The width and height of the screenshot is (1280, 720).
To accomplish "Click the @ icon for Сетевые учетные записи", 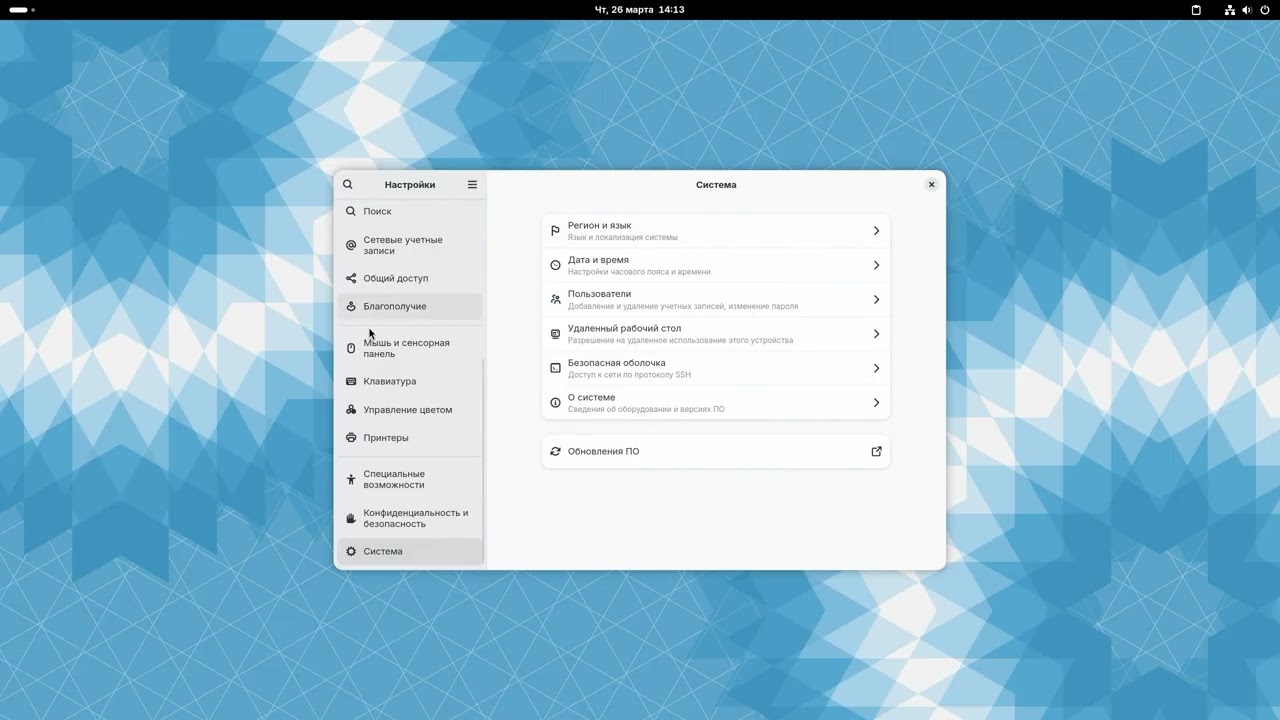I will click(x=351, y=245).
